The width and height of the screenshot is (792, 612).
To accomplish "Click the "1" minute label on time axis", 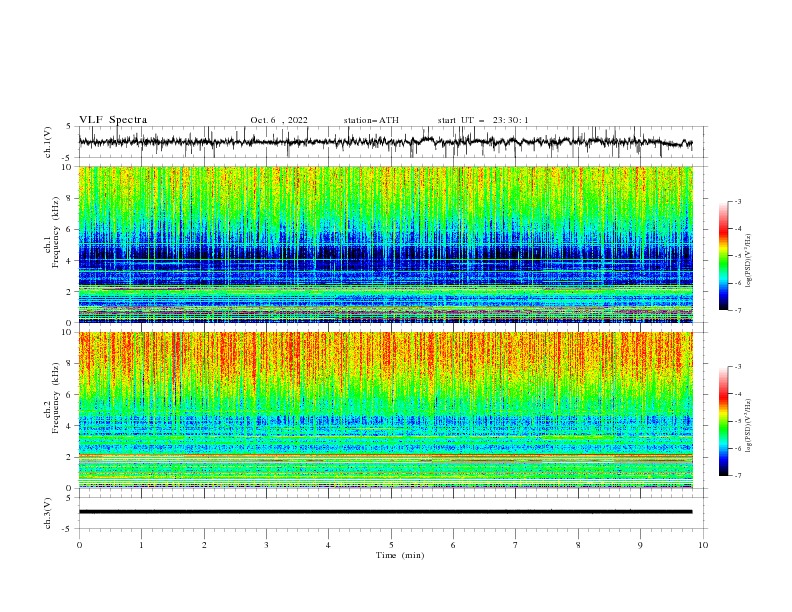I will tap(141, 545).
